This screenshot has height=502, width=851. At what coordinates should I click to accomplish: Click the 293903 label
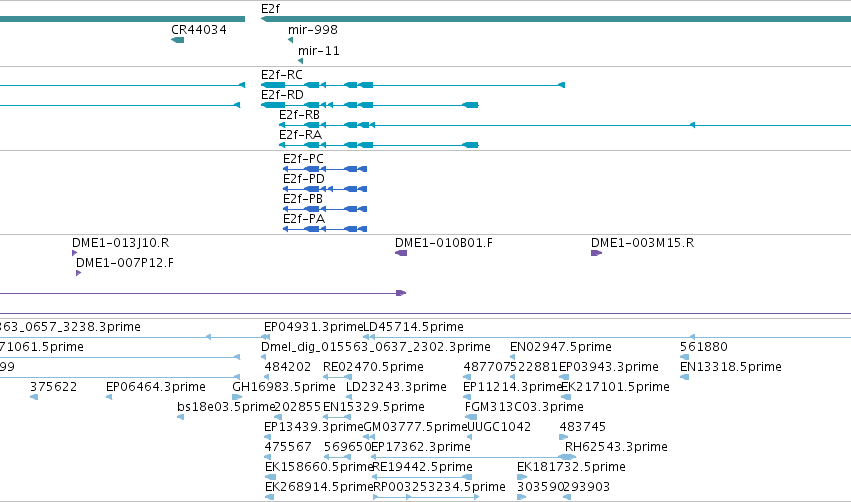(x=587, y=487)
